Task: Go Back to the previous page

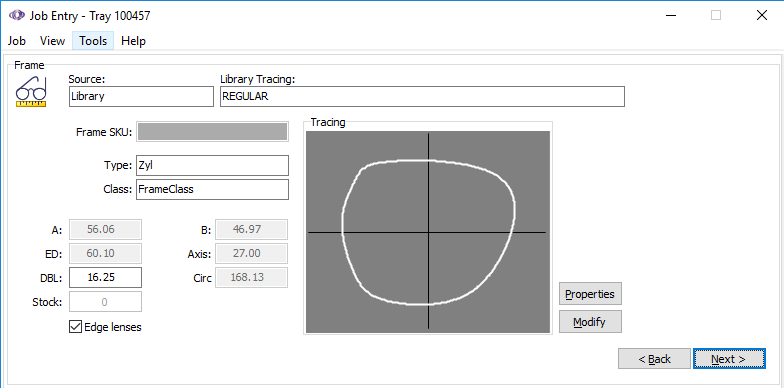Action: [654, 358]
